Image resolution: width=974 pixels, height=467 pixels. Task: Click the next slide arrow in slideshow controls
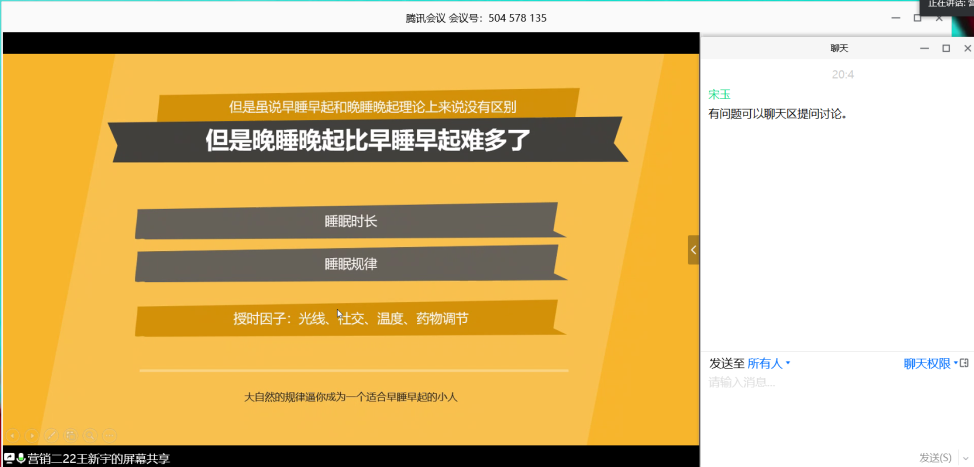[x=32, y=435]
